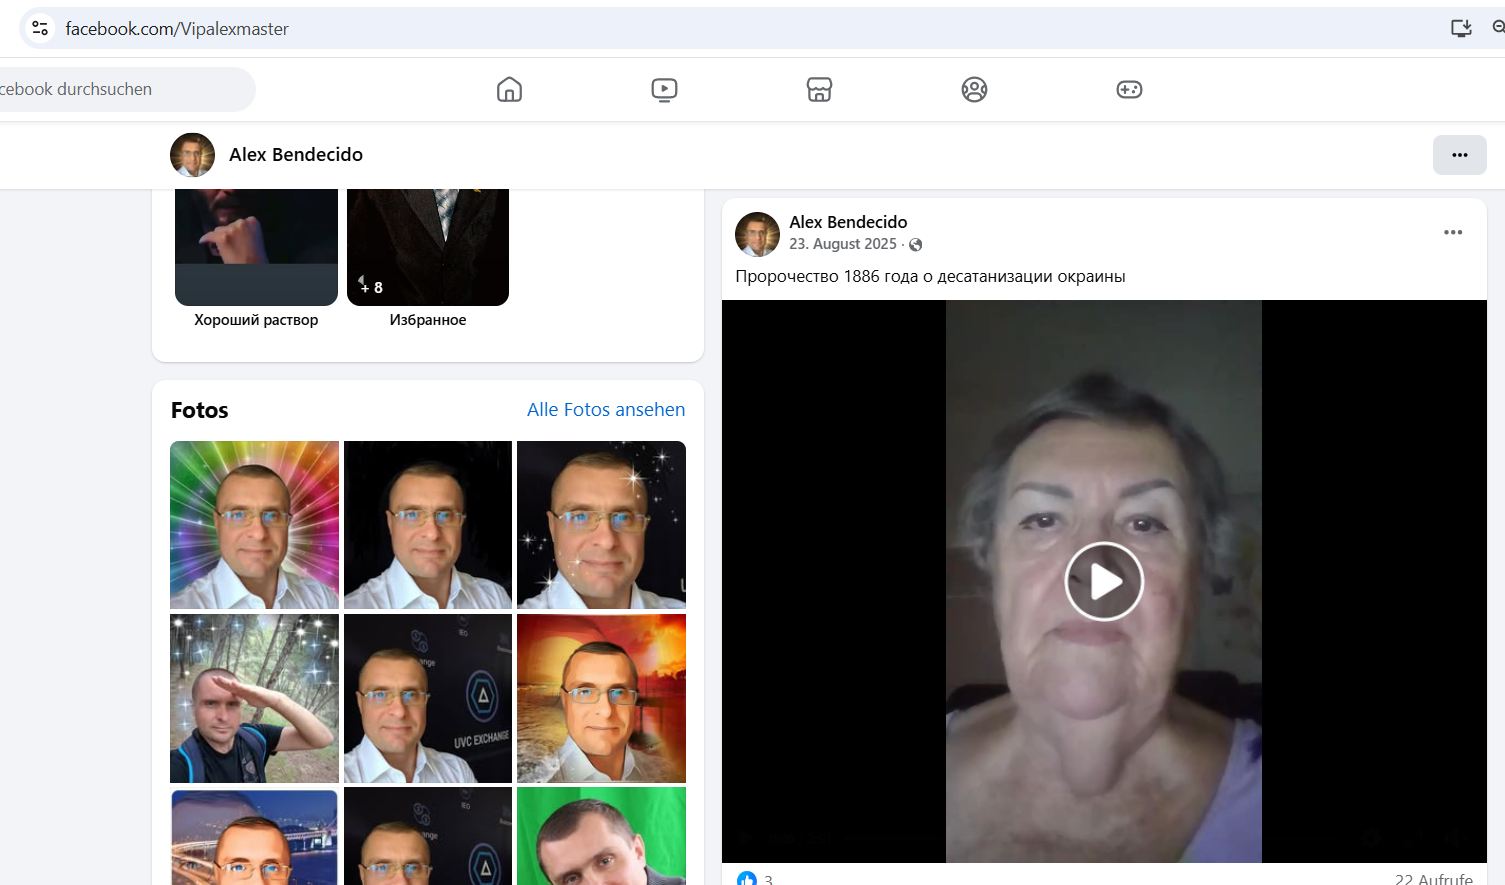The height and width of the screenshot is (885, 1505).
Task: Open the 23. August 2025 post timestamp
Action: [x=842, y=244]
